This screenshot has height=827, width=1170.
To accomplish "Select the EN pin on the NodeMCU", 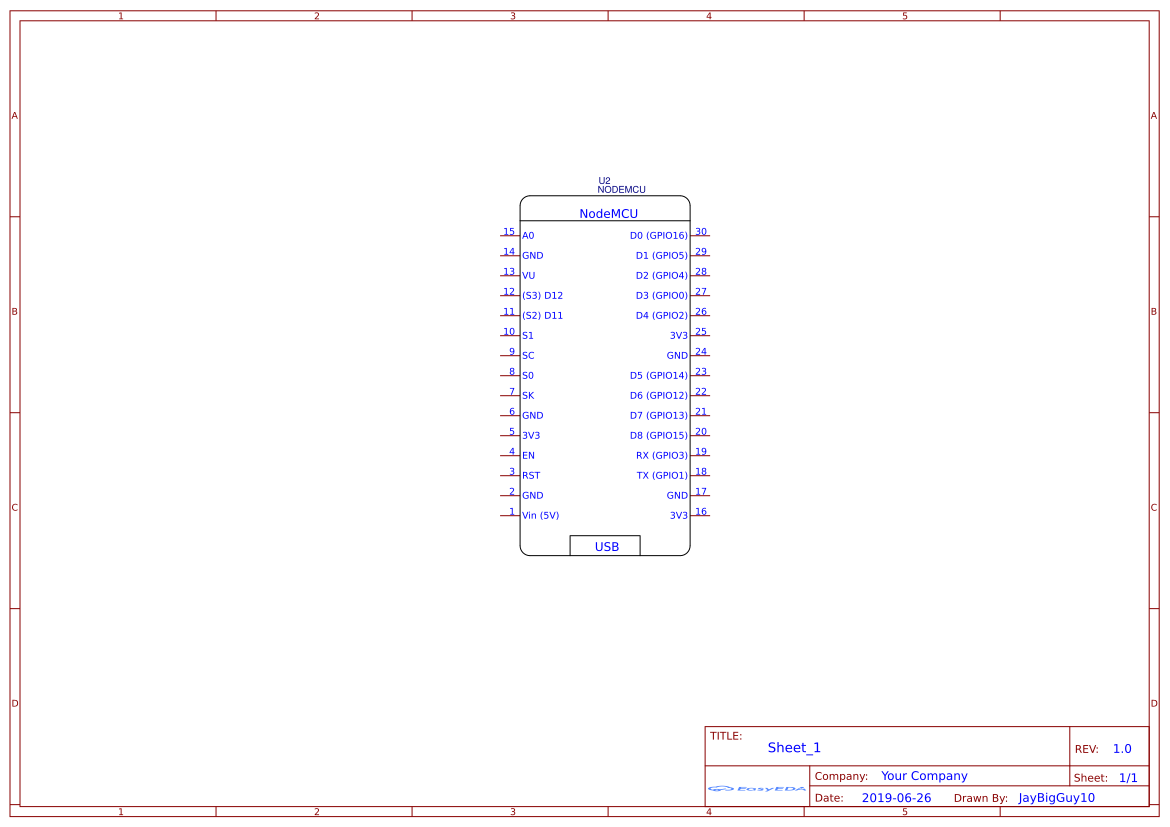I will pyautogui.click(x=527, y=455).
